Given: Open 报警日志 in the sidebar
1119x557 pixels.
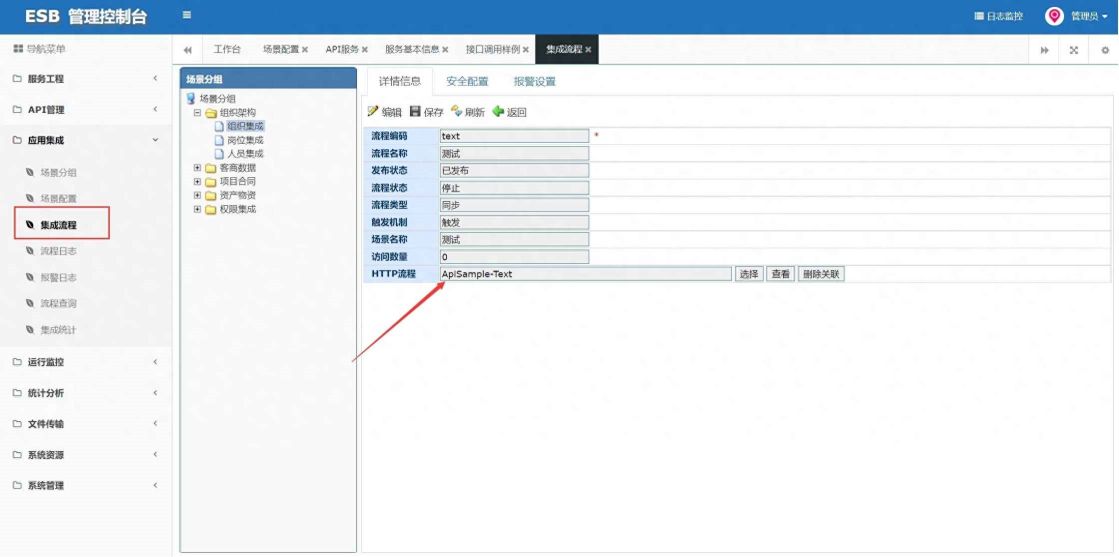Looking at the screenshot, I should (59, 277).
